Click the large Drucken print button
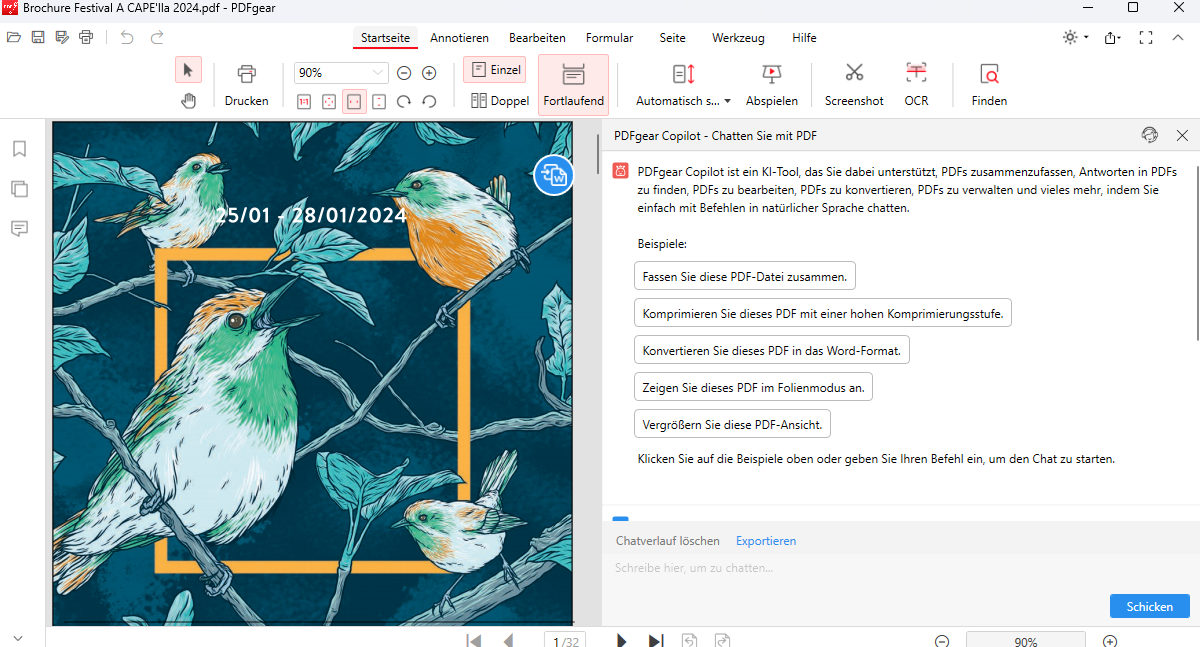Viewport: 1200px width, 647px height. pyautogui.click(x=246, y=85)
